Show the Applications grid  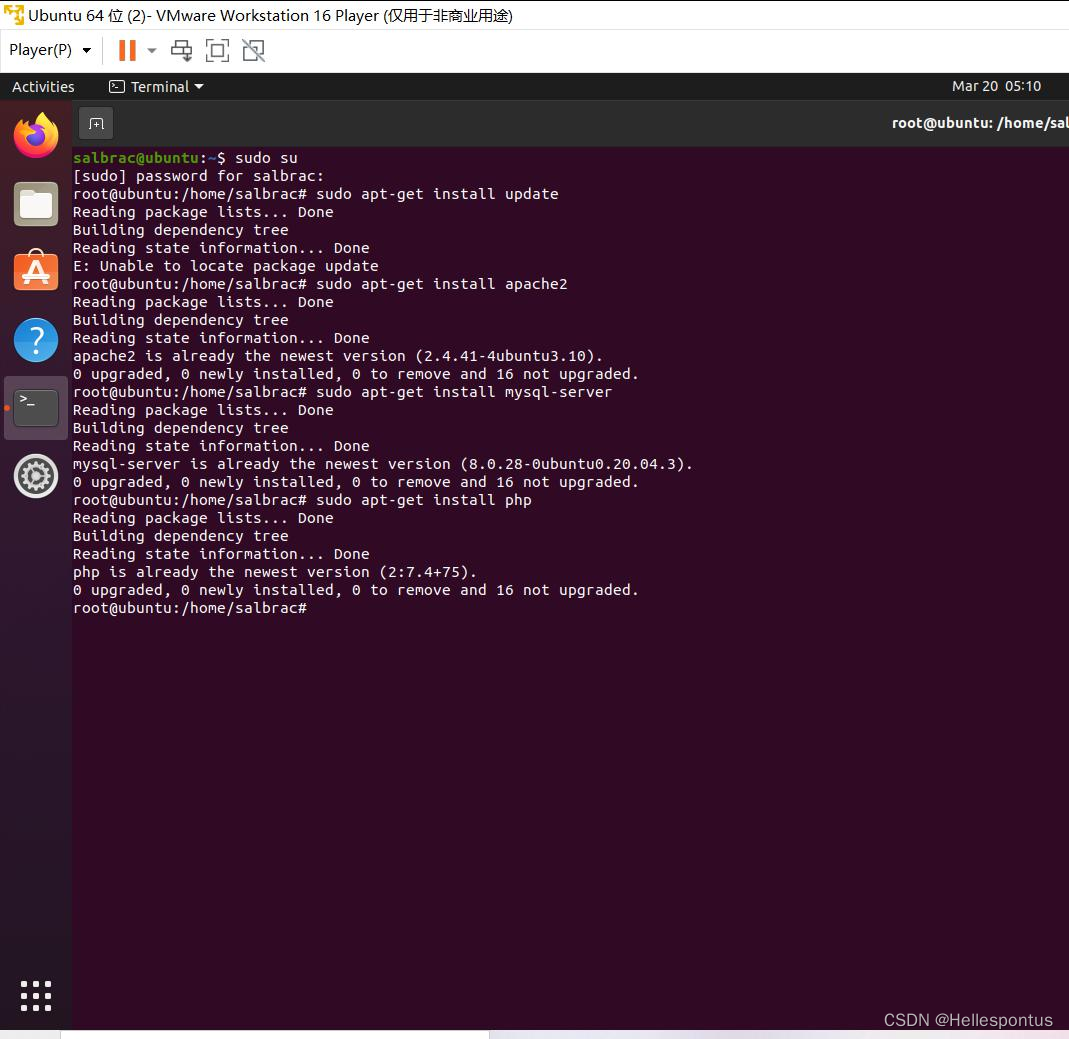36,995
